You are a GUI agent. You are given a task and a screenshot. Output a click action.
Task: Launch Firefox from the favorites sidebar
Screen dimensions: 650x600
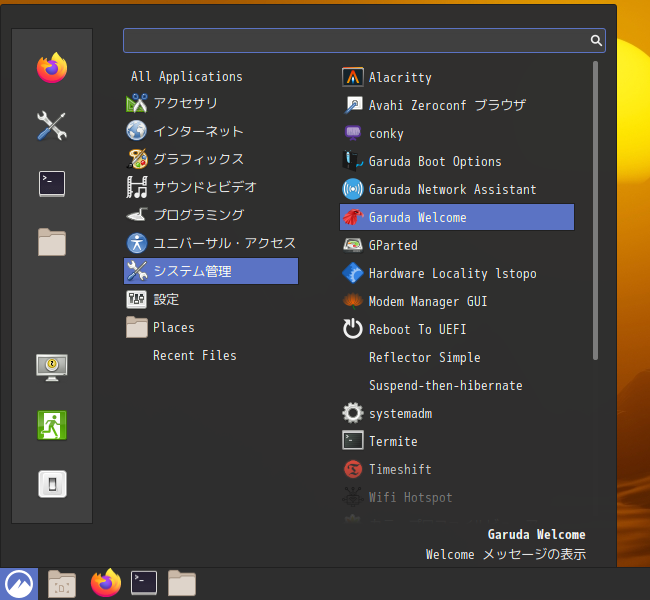click(x=52, y=68)
